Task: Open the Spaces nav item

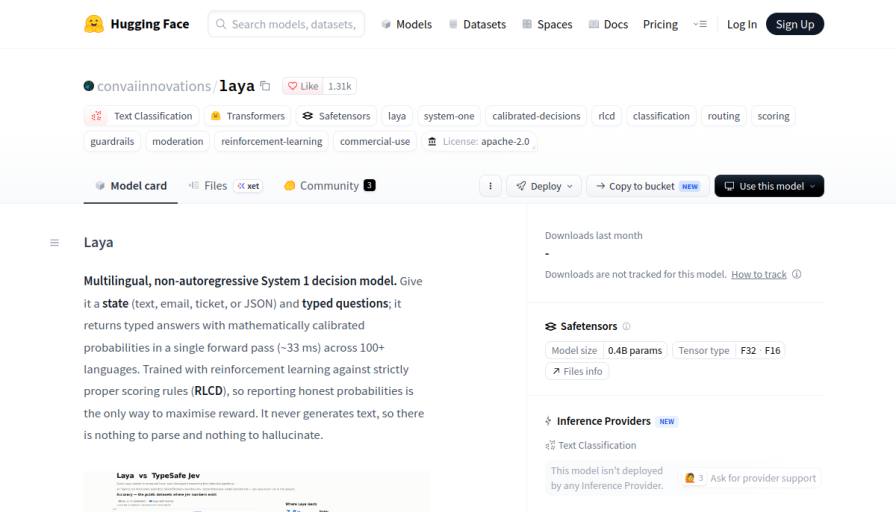Action: [547, 24]
